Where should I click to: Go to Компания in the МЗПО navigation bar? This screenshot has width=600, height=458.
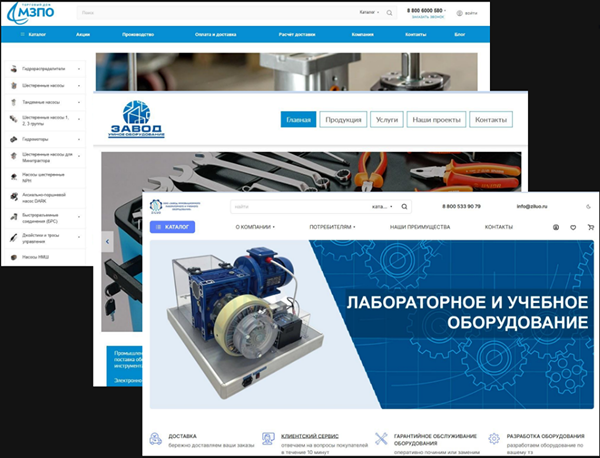tap(362, 34)
